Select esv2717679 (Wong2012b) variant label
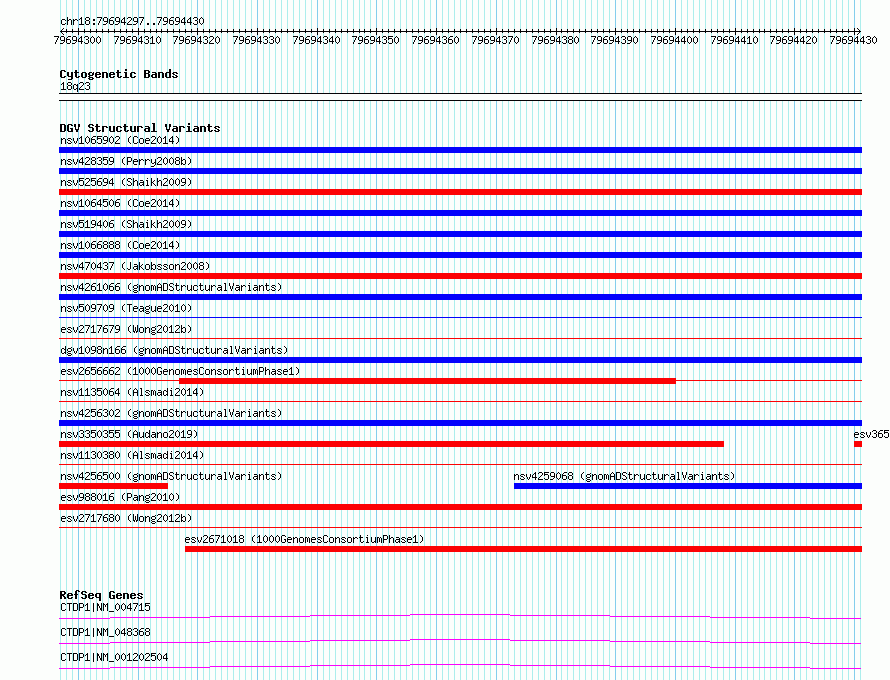 point(126,329)
